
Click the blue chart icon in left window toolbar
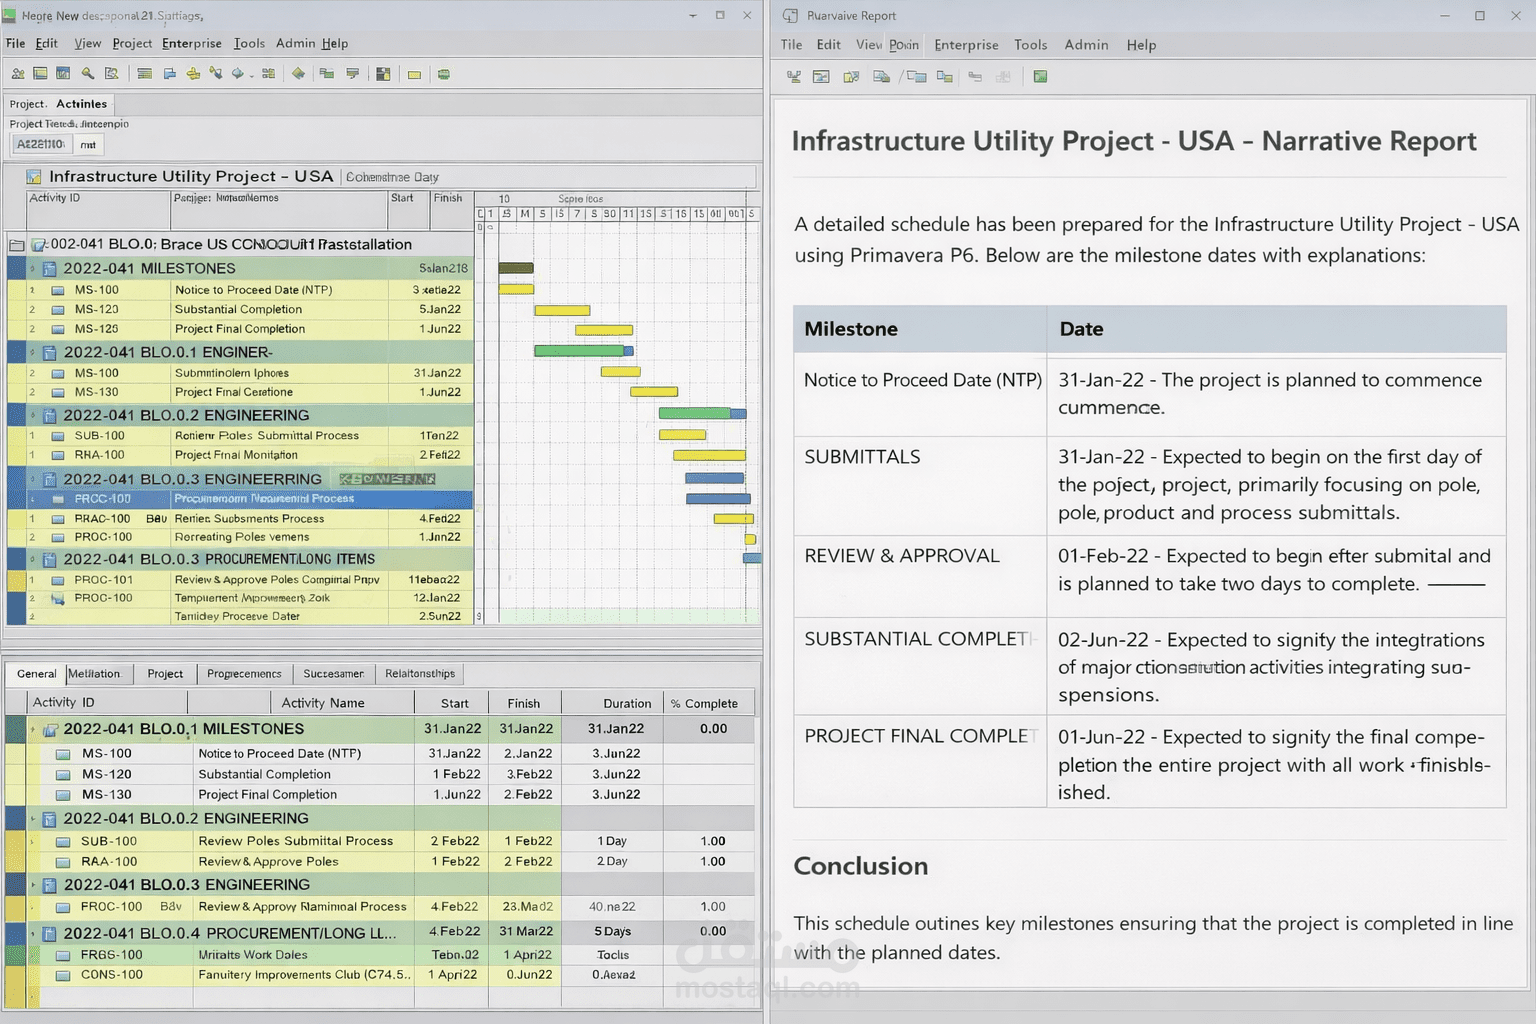(63, 74)
